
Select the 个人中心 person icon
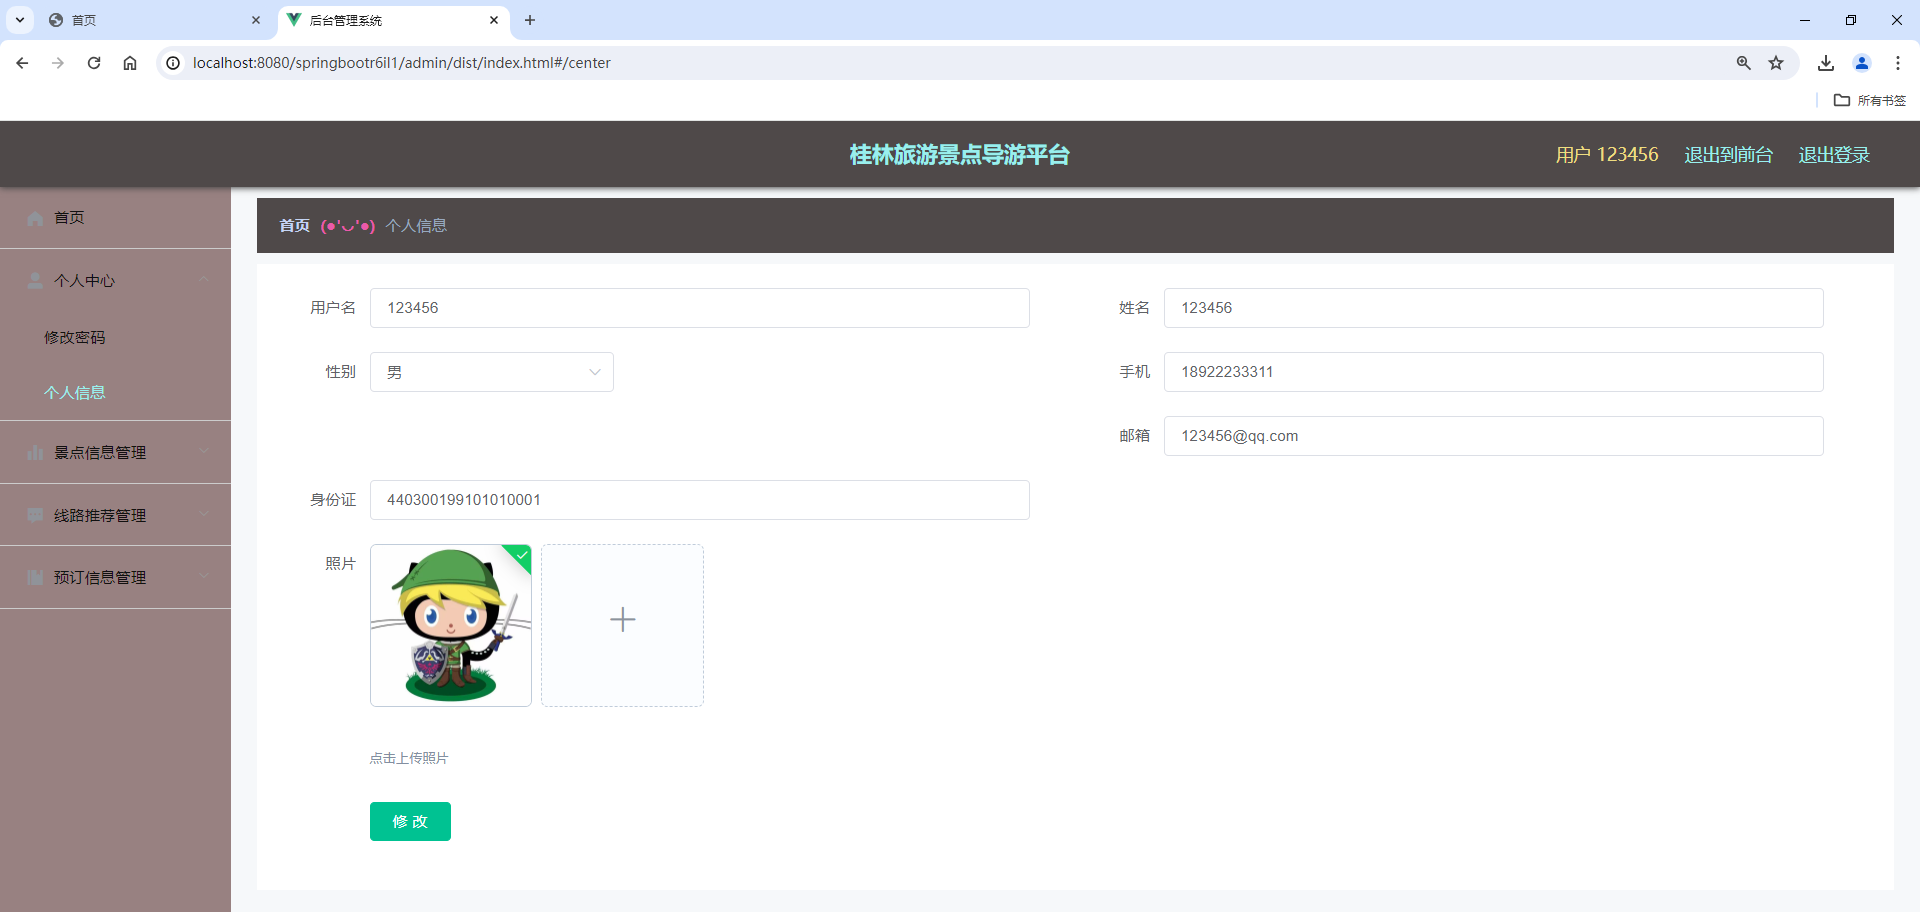point(34,280)
